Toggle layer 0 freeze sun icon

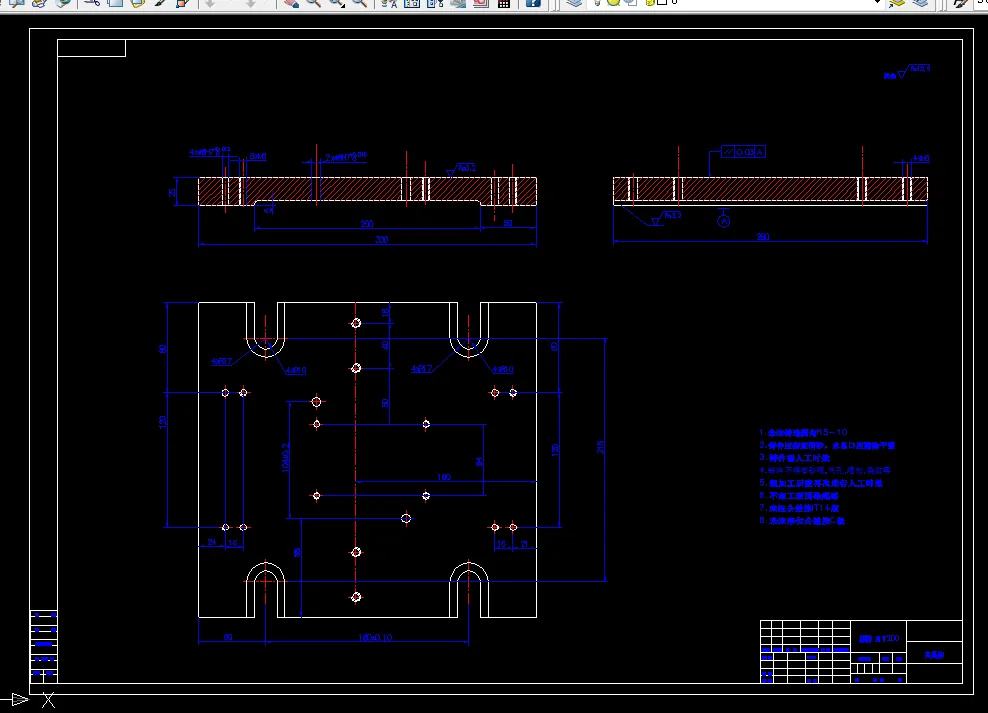[x=613, y=2]
